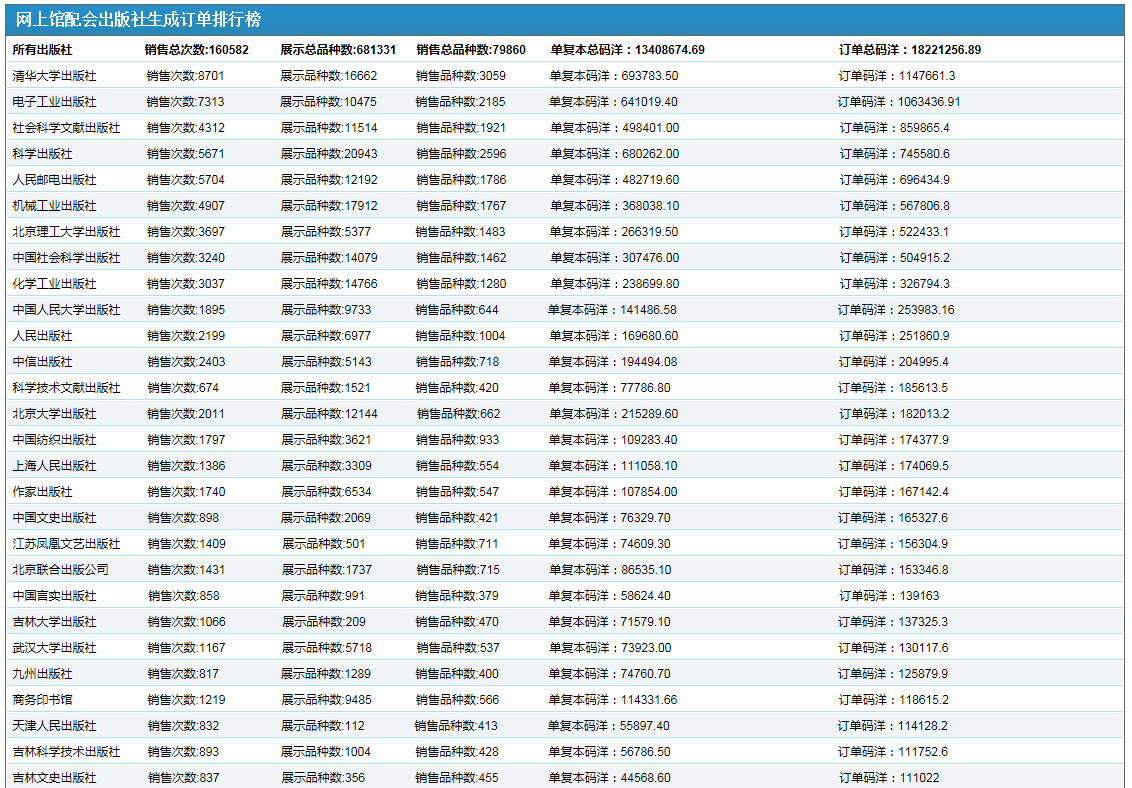Open the 北京理工大学出版社 entry
Viewport: 1132px width, 788px height.
pyautogui.click(x=66, y=232)
